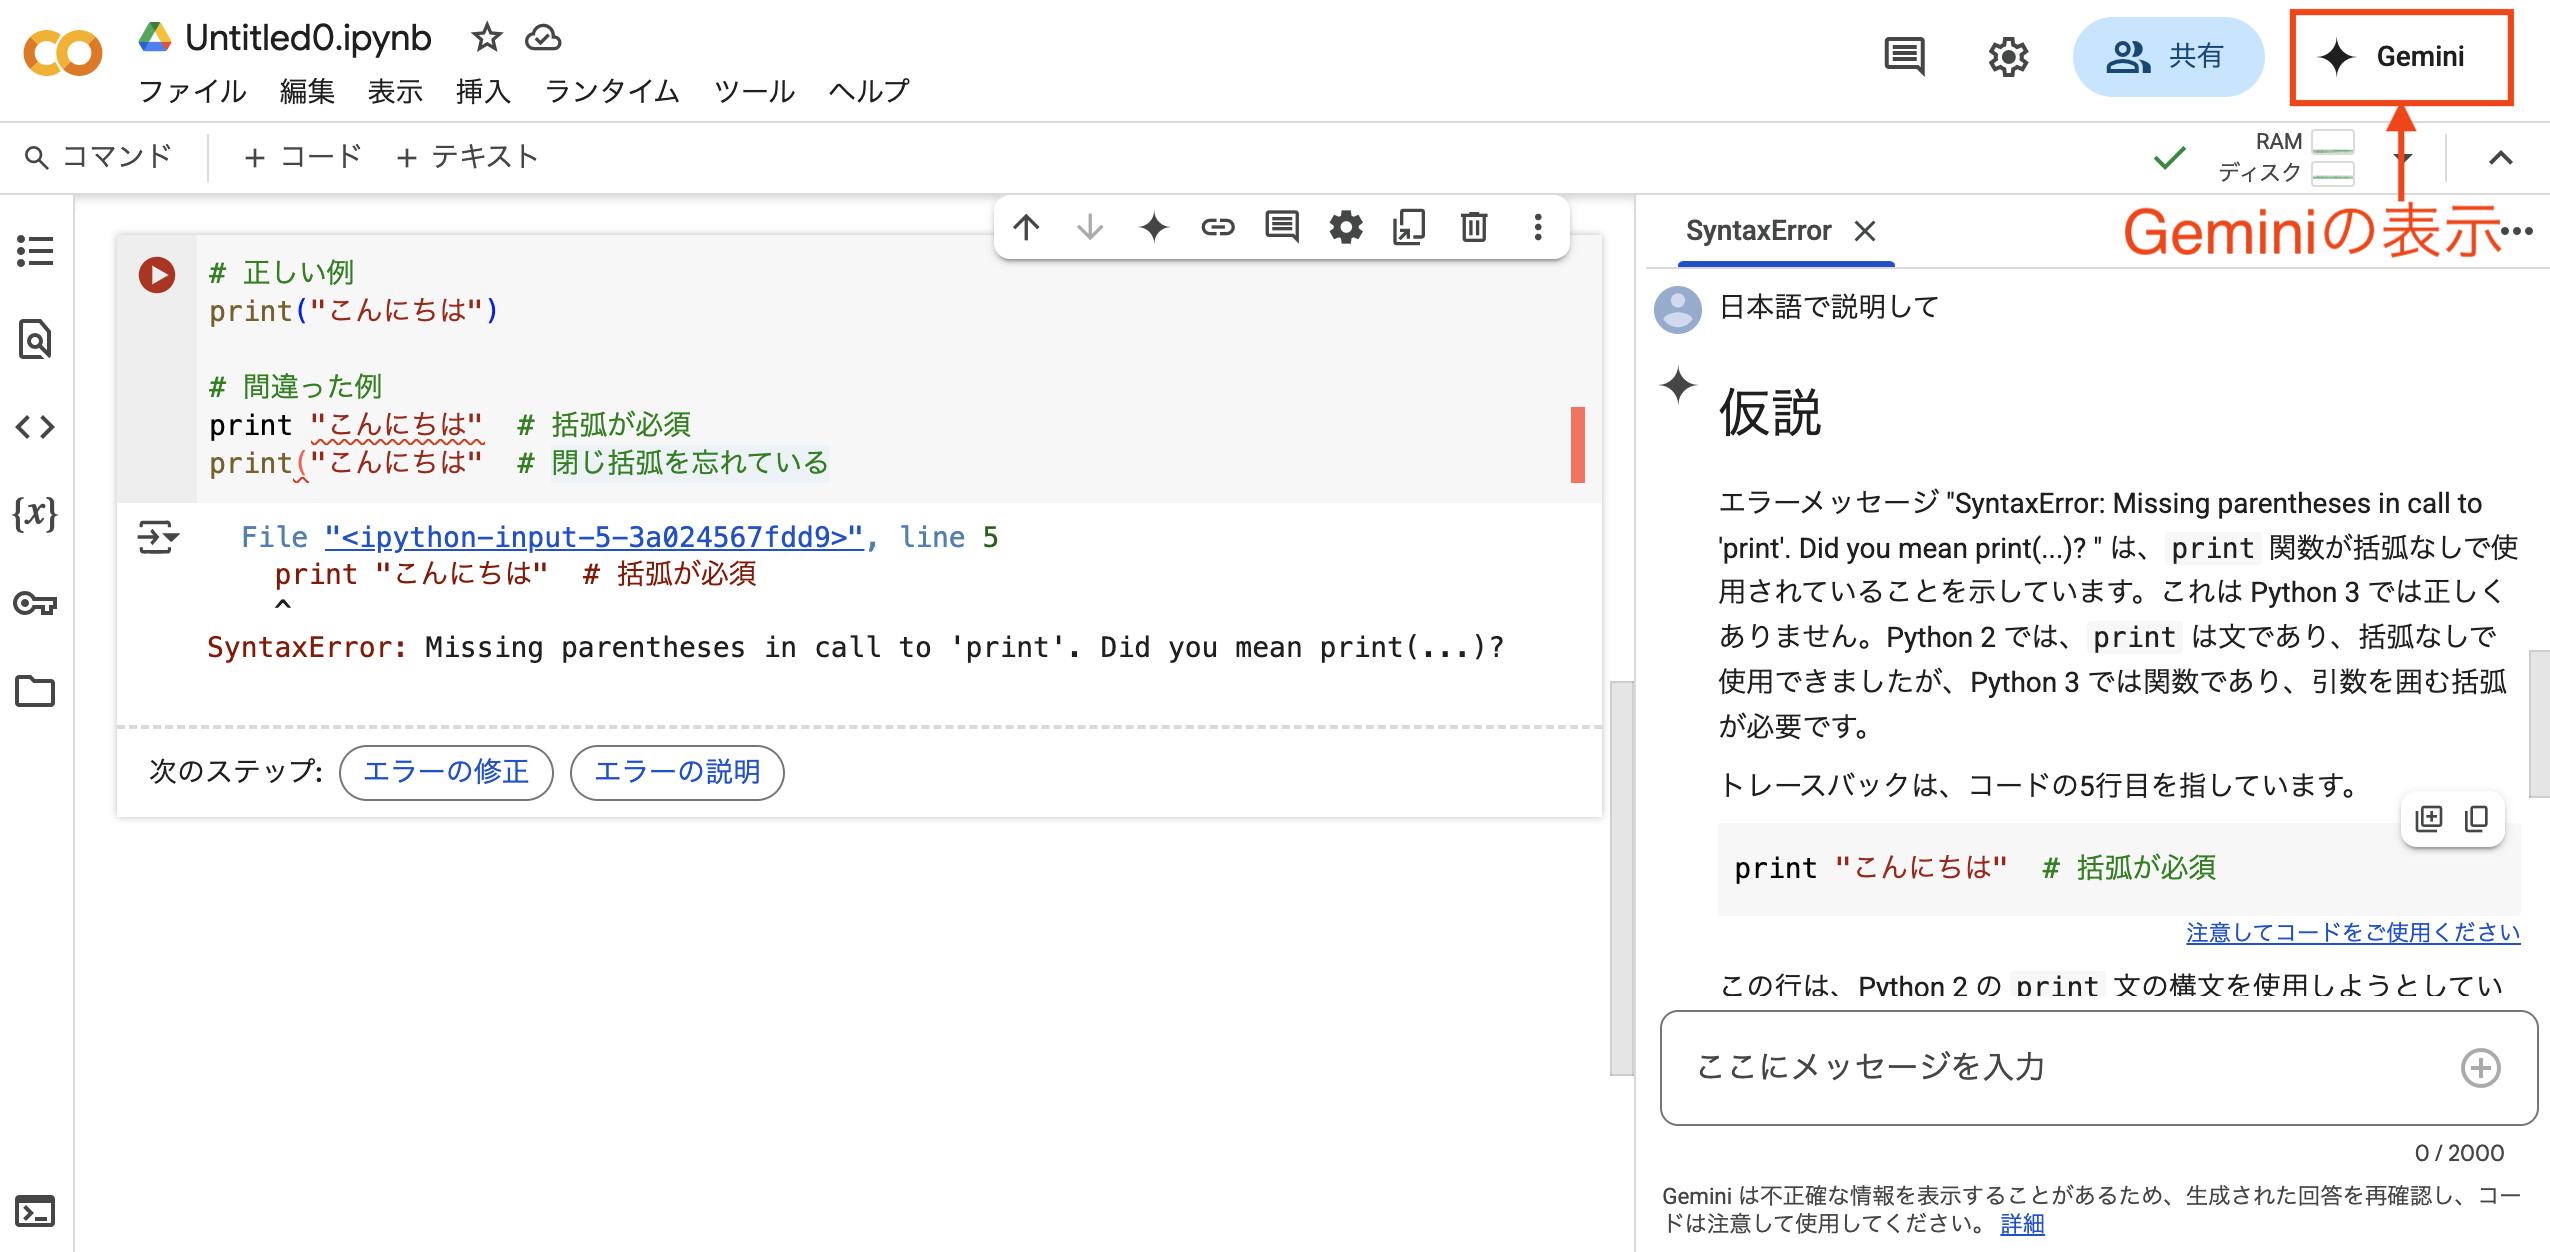2550x1252 pixels.
Task: Click the user avatar icon in chat
Action: [1678, 309]
